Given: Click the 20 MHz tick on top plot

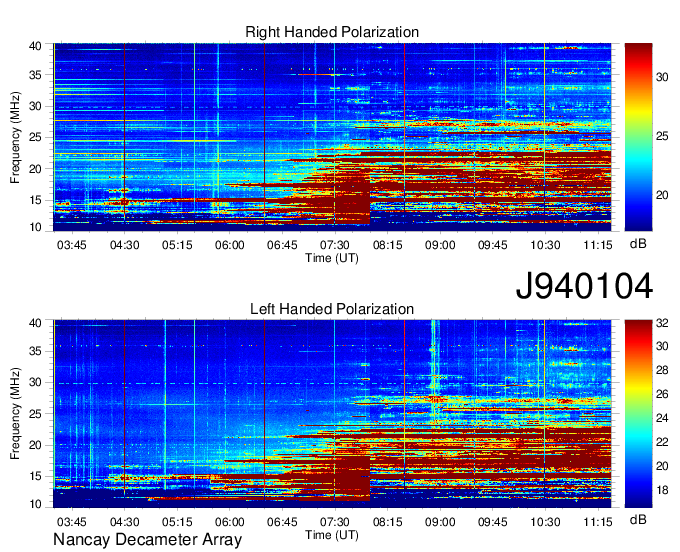Looking at the screenshot, I should click(35, 169).
